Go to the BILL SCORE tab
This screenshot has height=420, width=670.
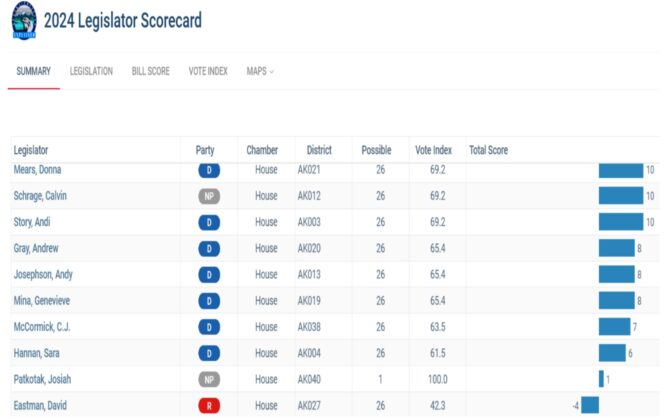coord(150,71)
